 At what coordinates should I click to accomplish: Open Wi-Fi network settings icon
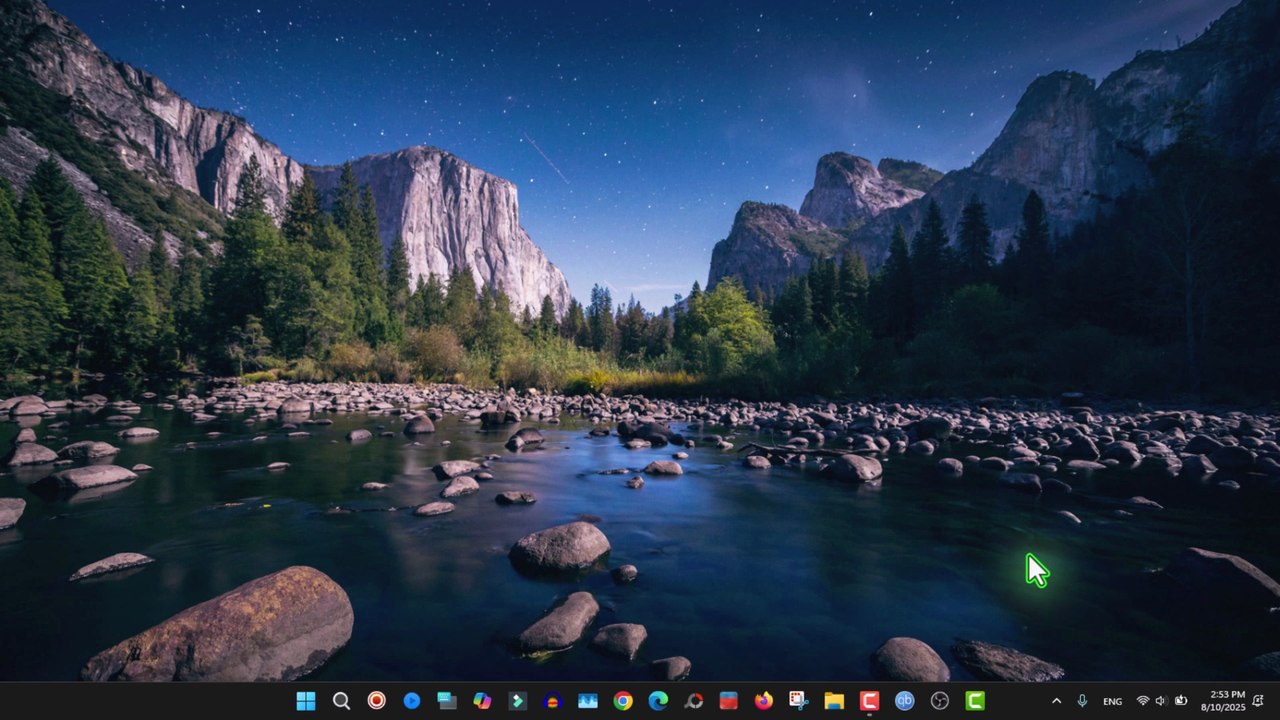[x=1142, y=701]
